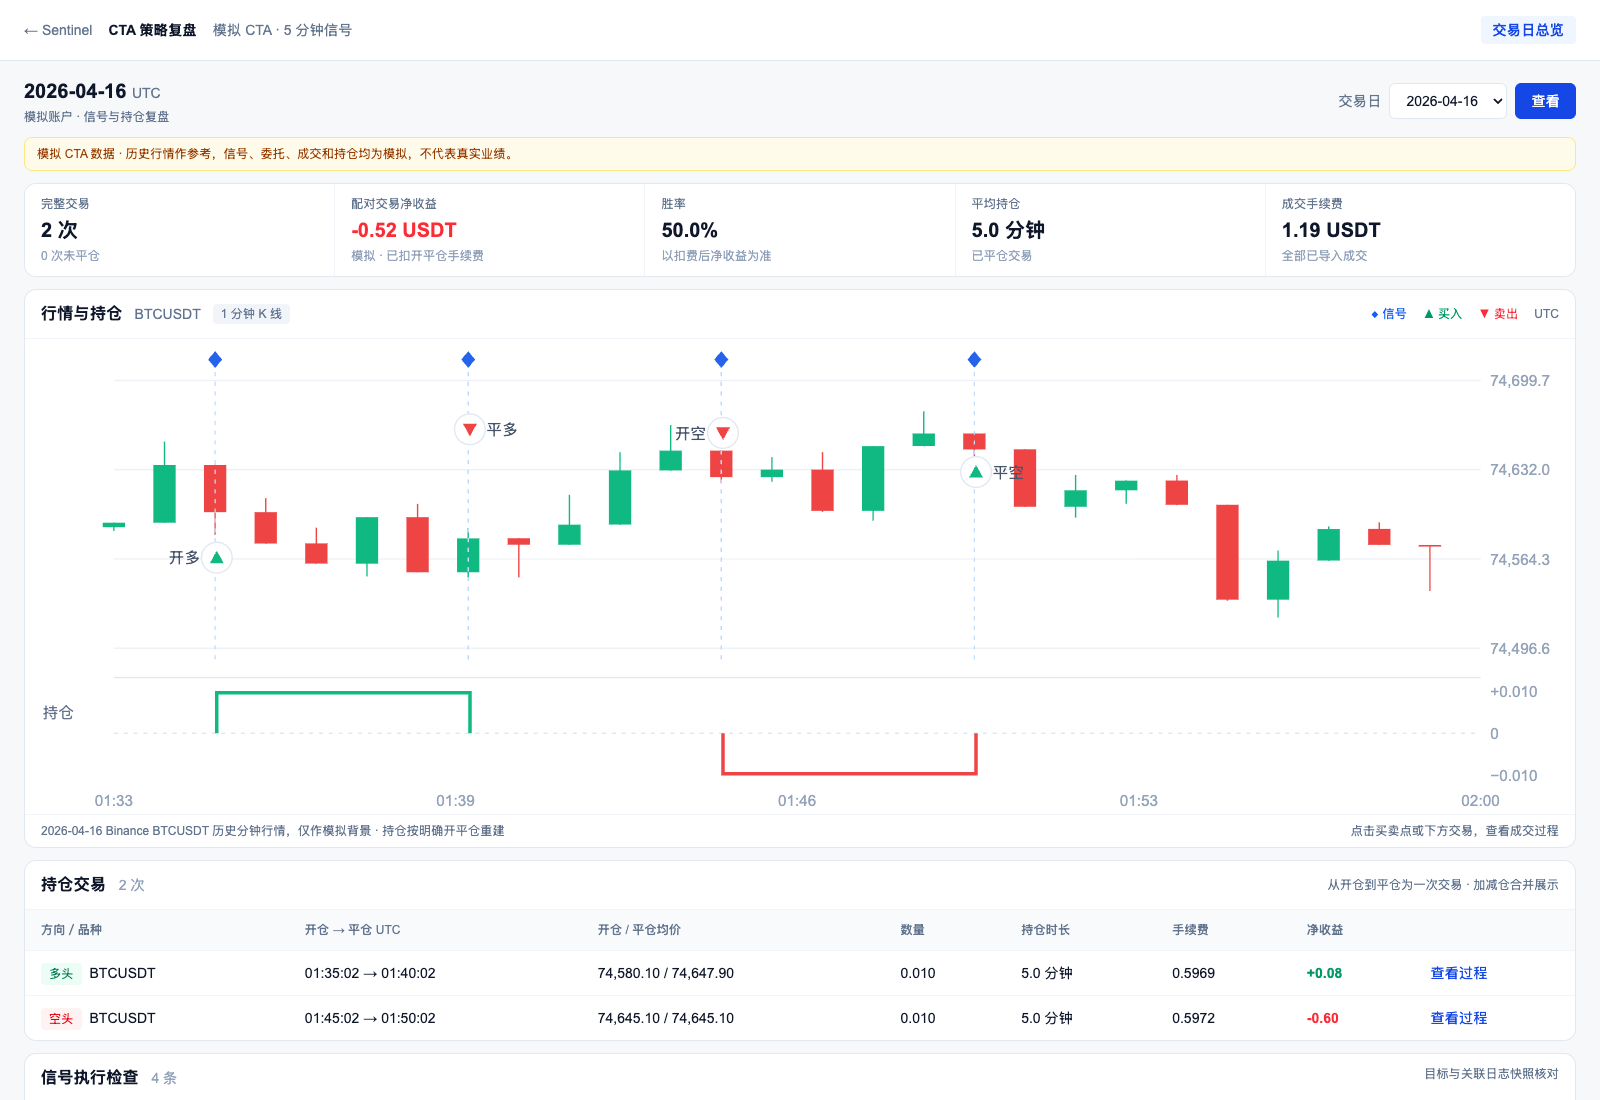Viewport: 1600px width, 1100px height.
Task: Open 查看过程 for the 空头 trade
Action: 1458,1018
